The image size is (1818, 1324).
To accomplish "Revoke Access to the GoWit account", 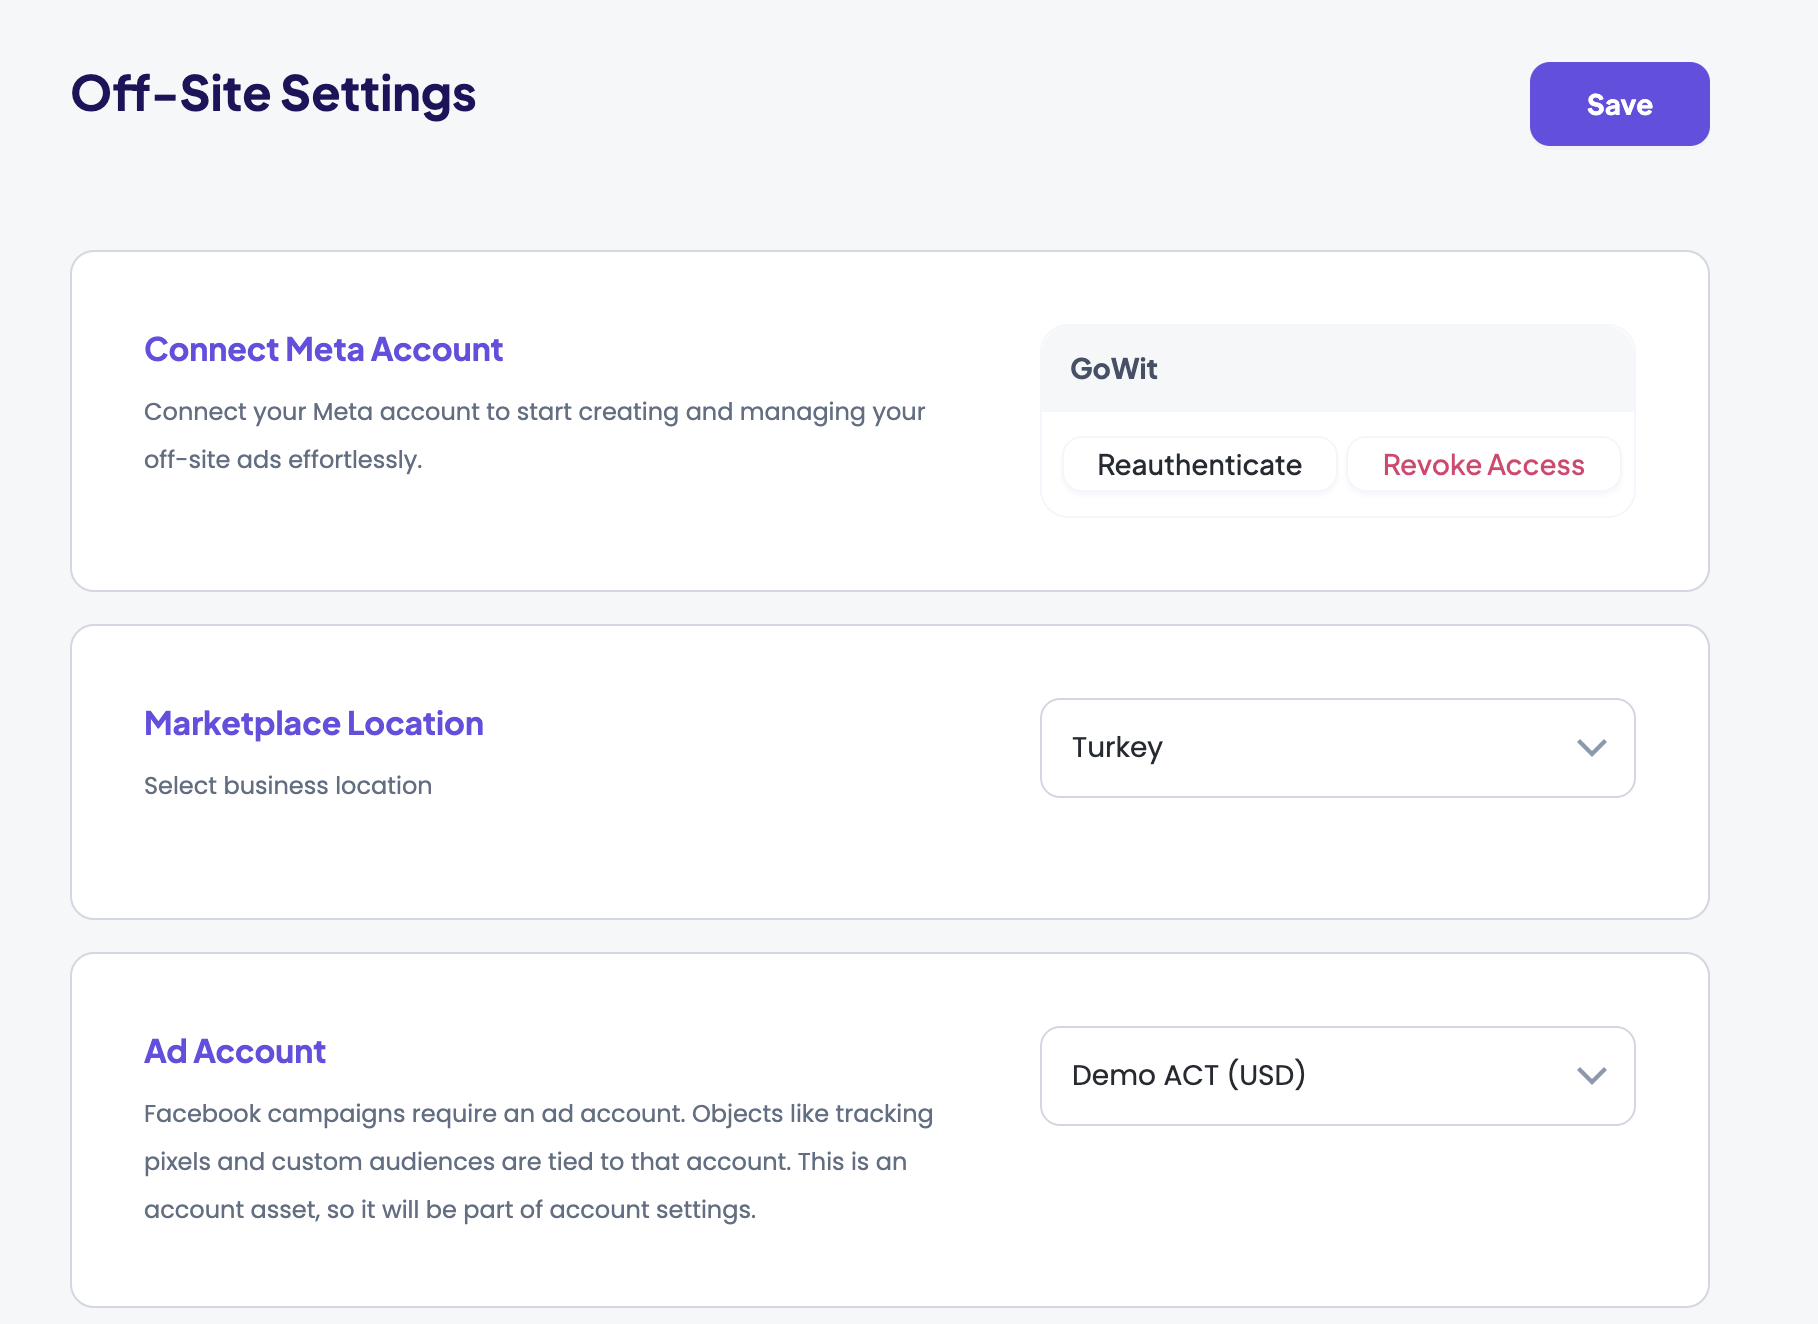I will [x=1482, y=465].
